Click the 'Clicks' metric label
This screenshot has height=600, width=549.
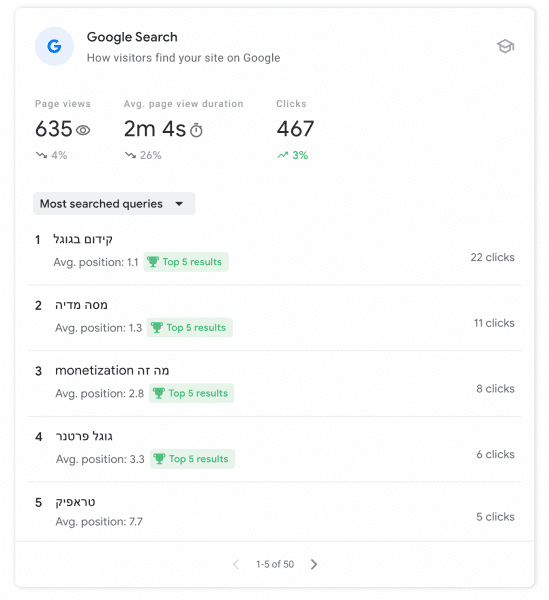[x=291, y=104]
